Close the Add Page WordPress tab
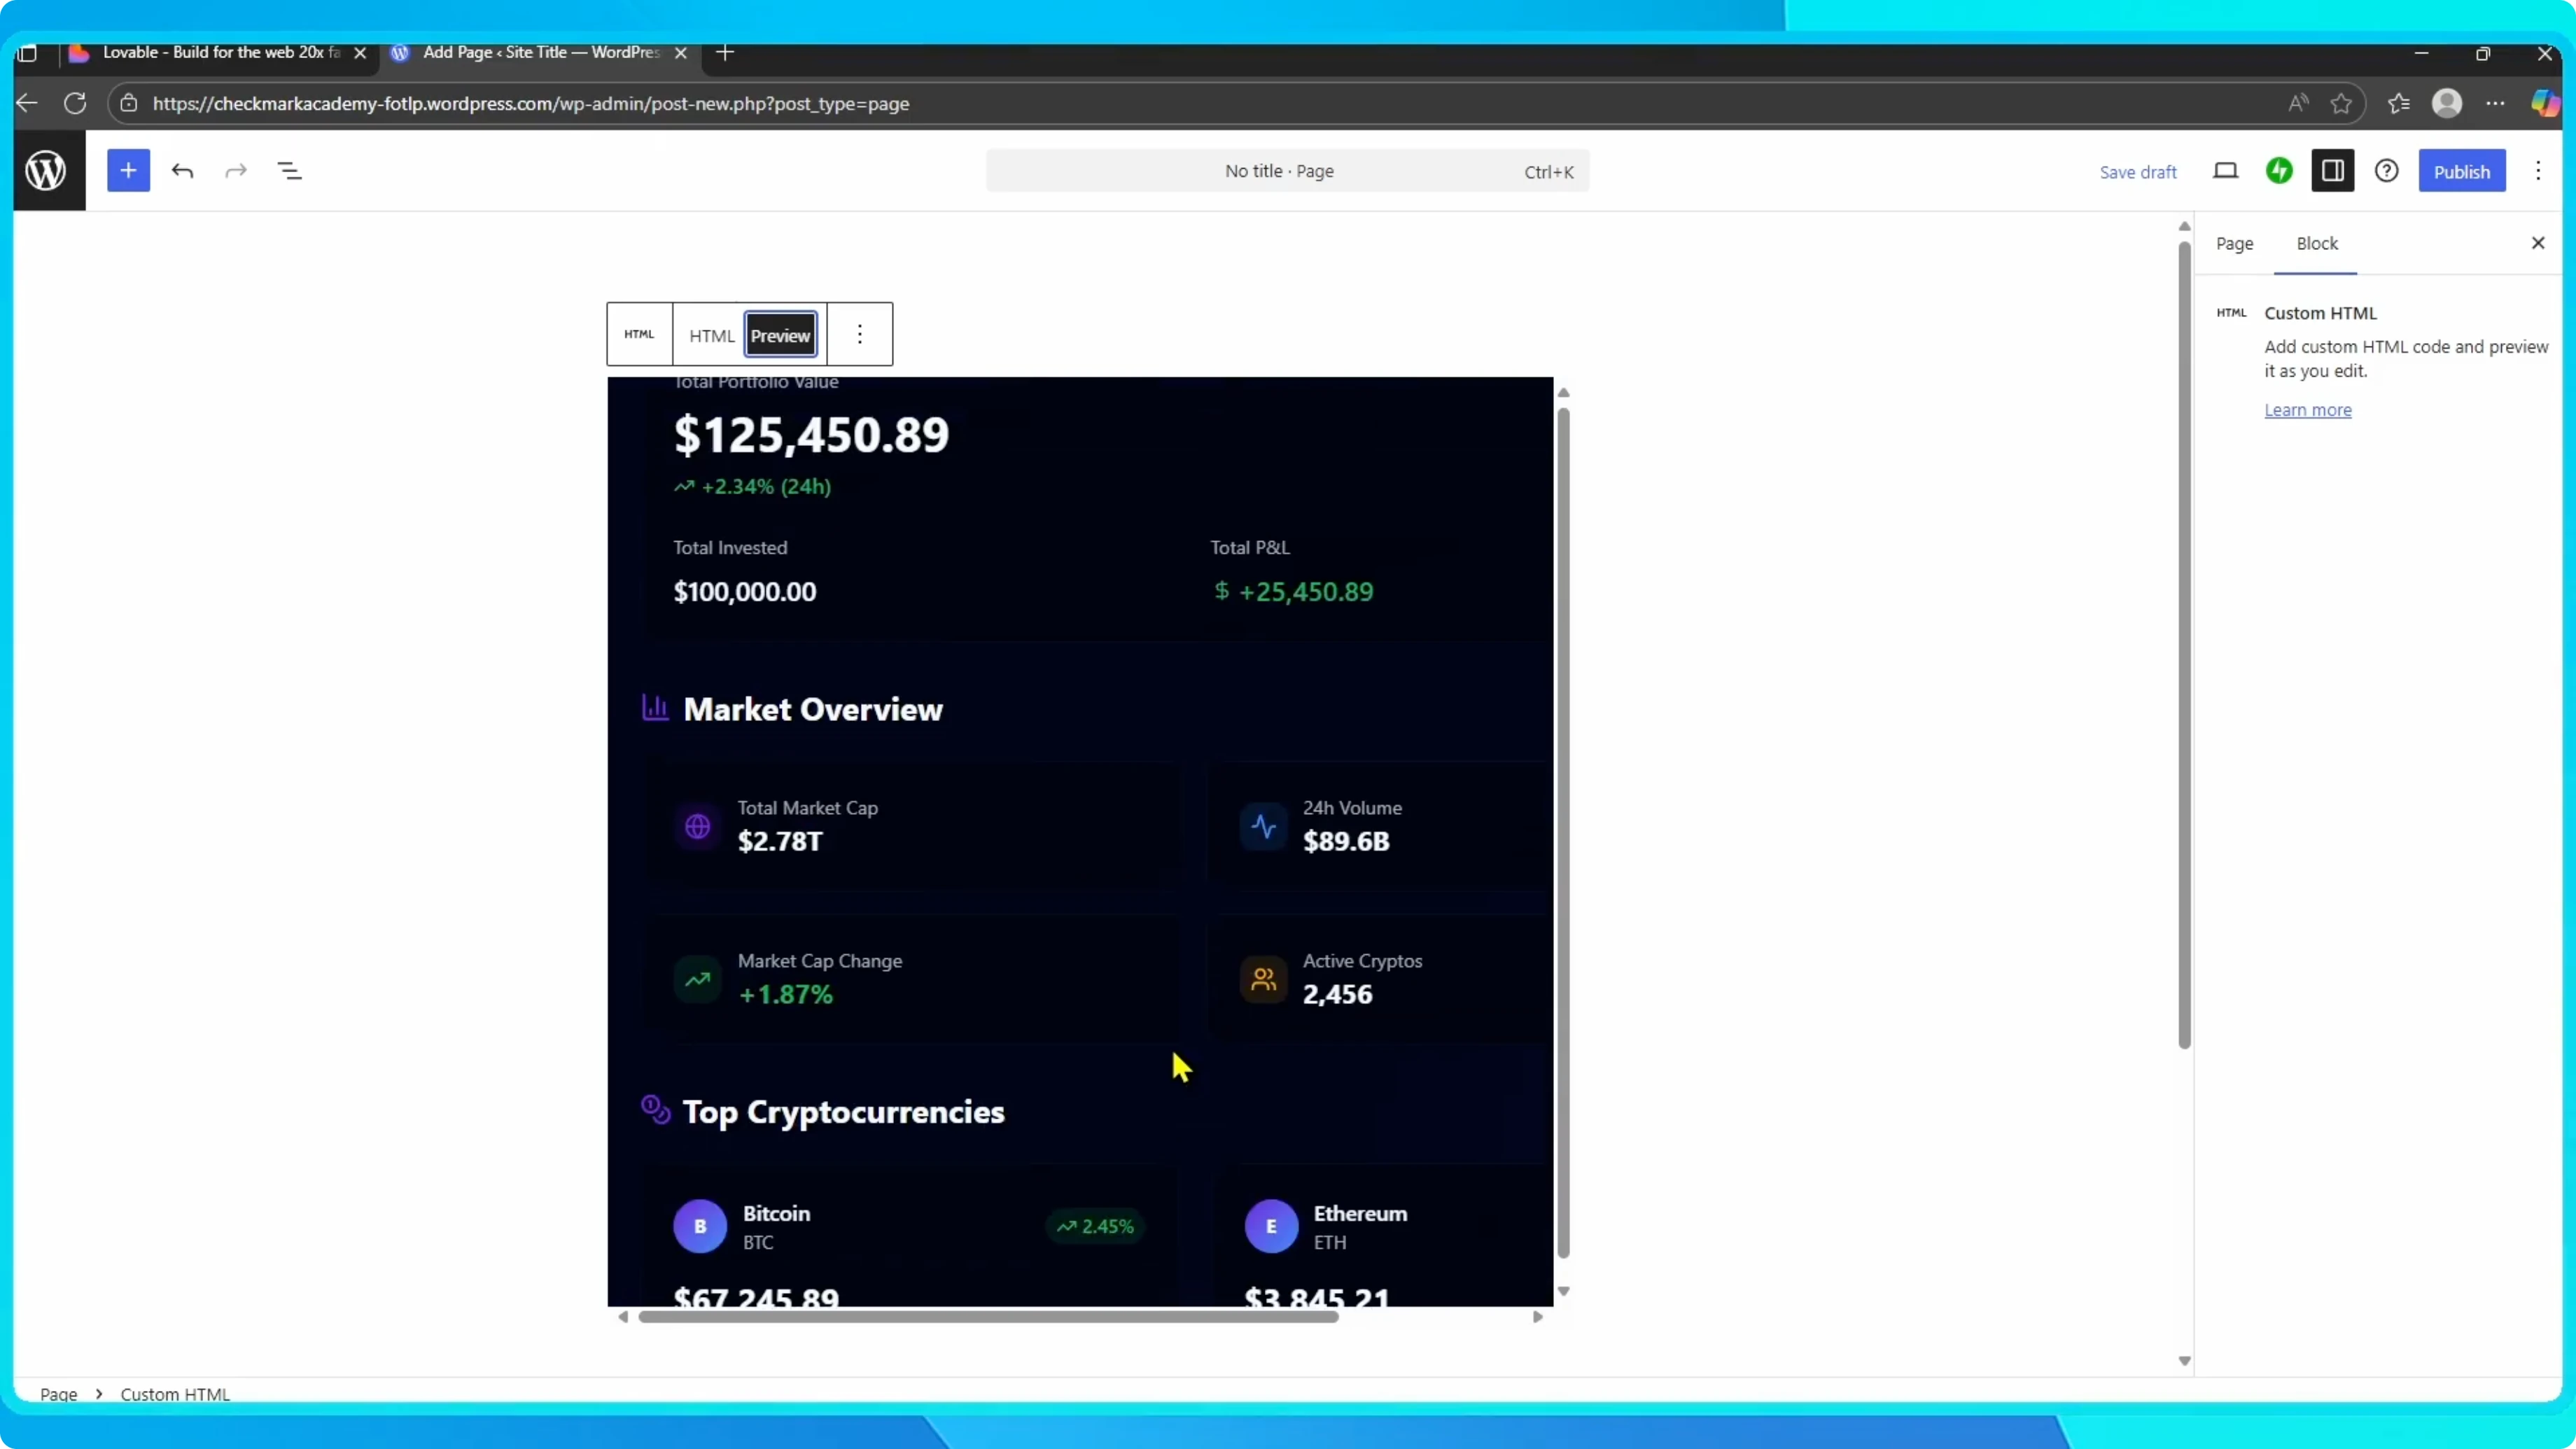 click(681, 53)
